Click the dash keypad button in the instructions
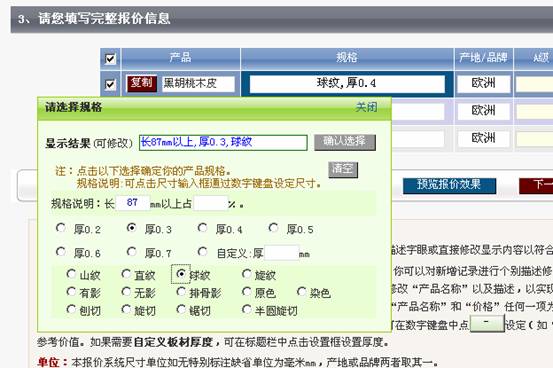 click(x=487, y=323)
